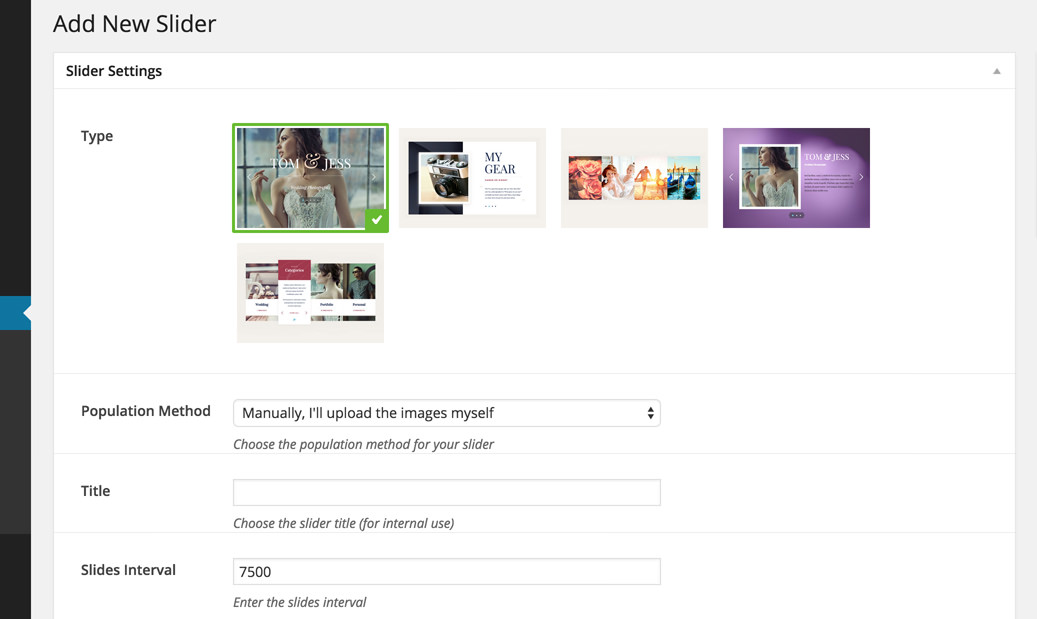This screenshot has width=1037, height=619.
Task: Click the green checkmark on selected slider
Action: (376, 220)
